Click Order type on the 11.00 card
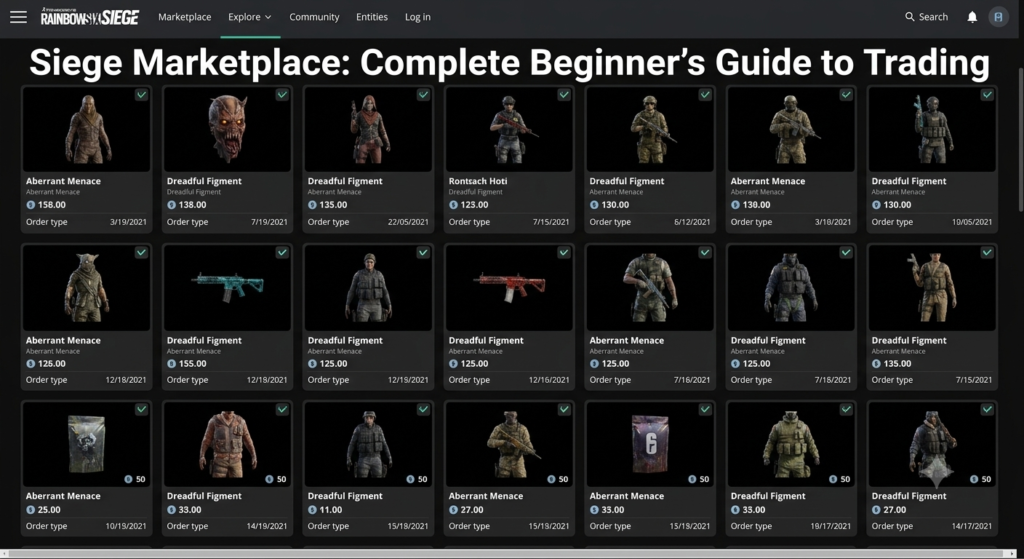The height and width of the screenshot is (559, 1024). [x=328, y=526]
